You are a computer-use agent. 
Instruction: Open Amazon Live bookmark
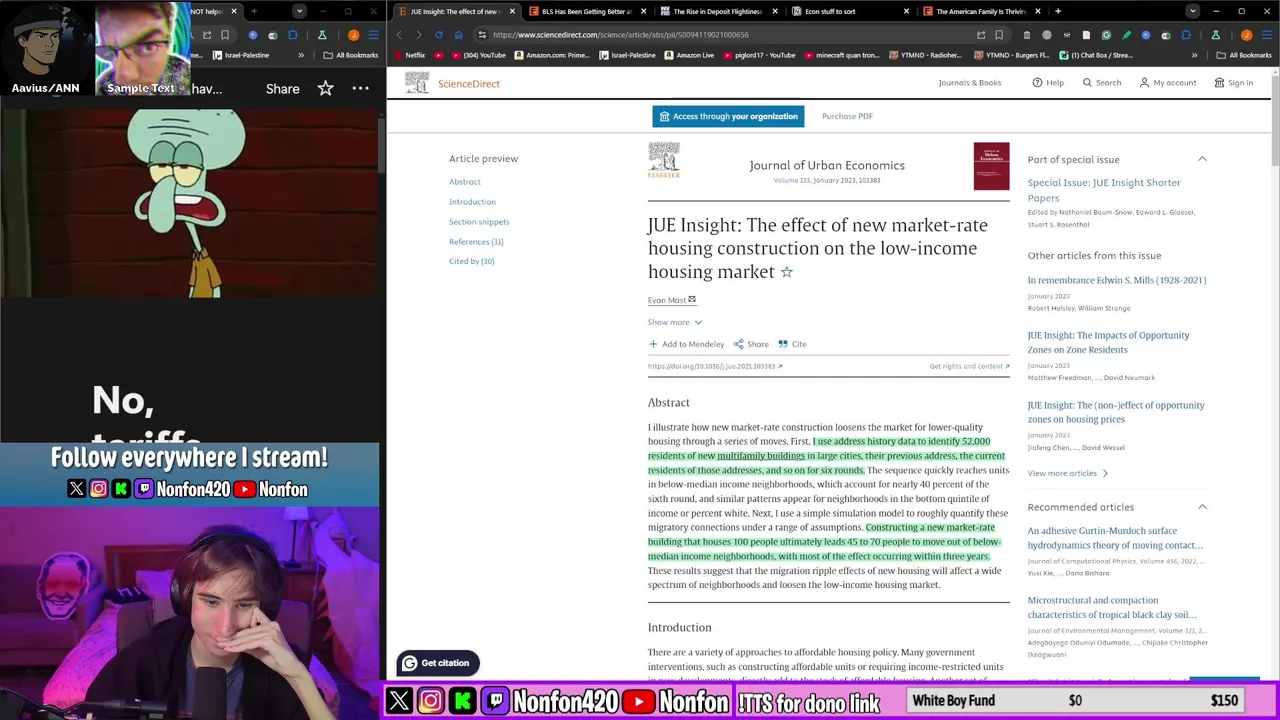click(689, 55)
